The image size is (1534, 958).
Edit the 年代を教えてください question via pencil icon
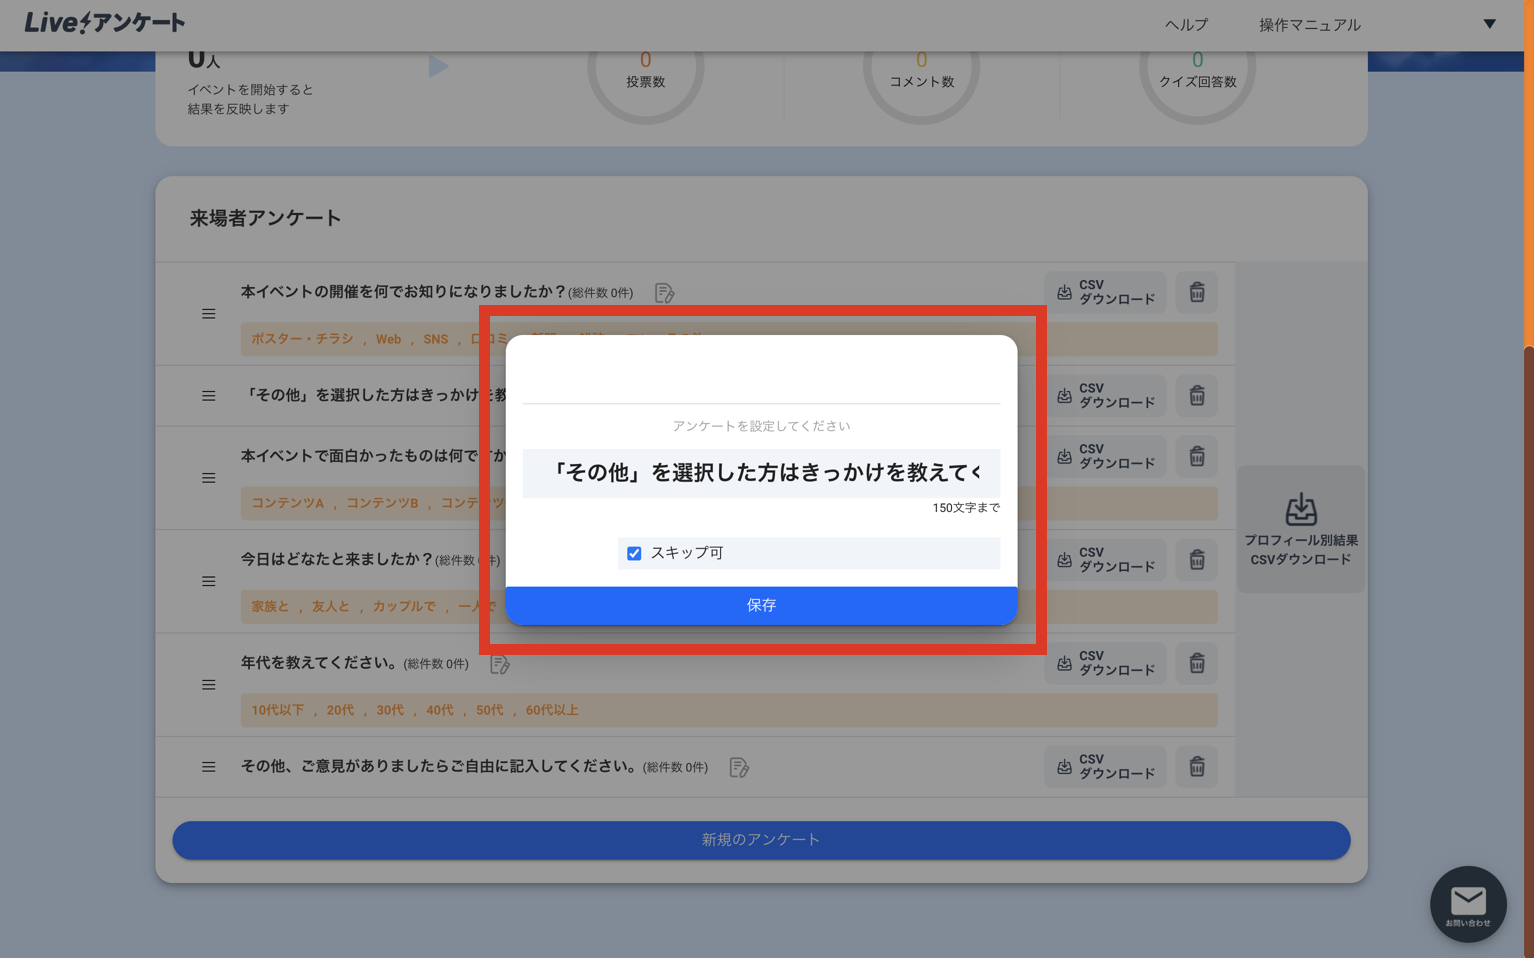[500, 664]
